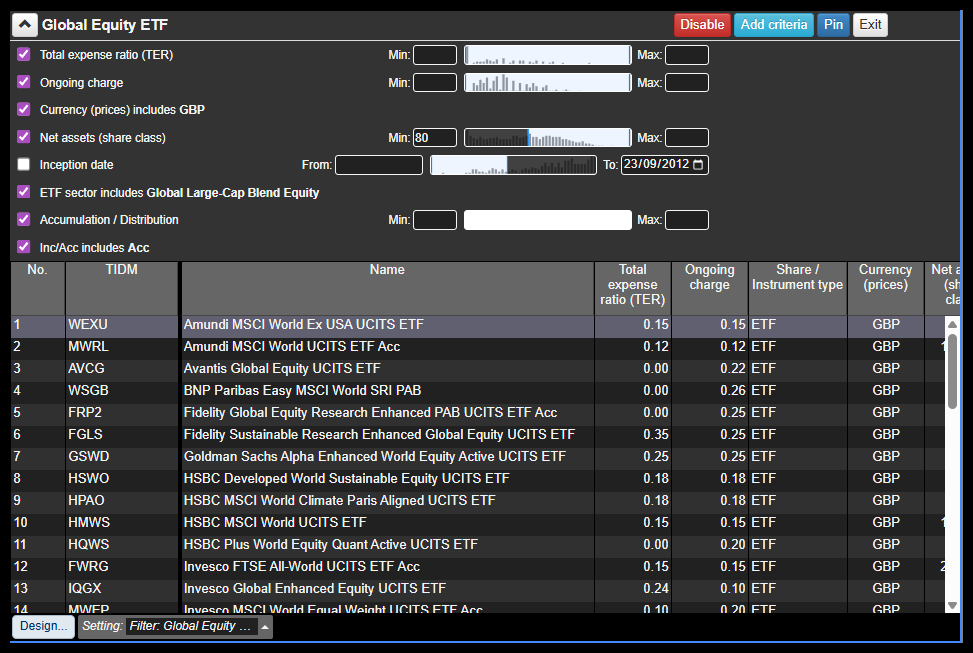Click the scroll up arrow of results table

coord(952,324)
